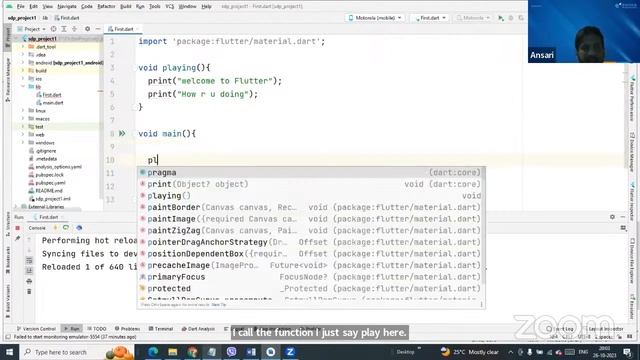Choose paintBorder completion suggestion
The width and height of the screenshot is (640, 360).
pos(311,207)
